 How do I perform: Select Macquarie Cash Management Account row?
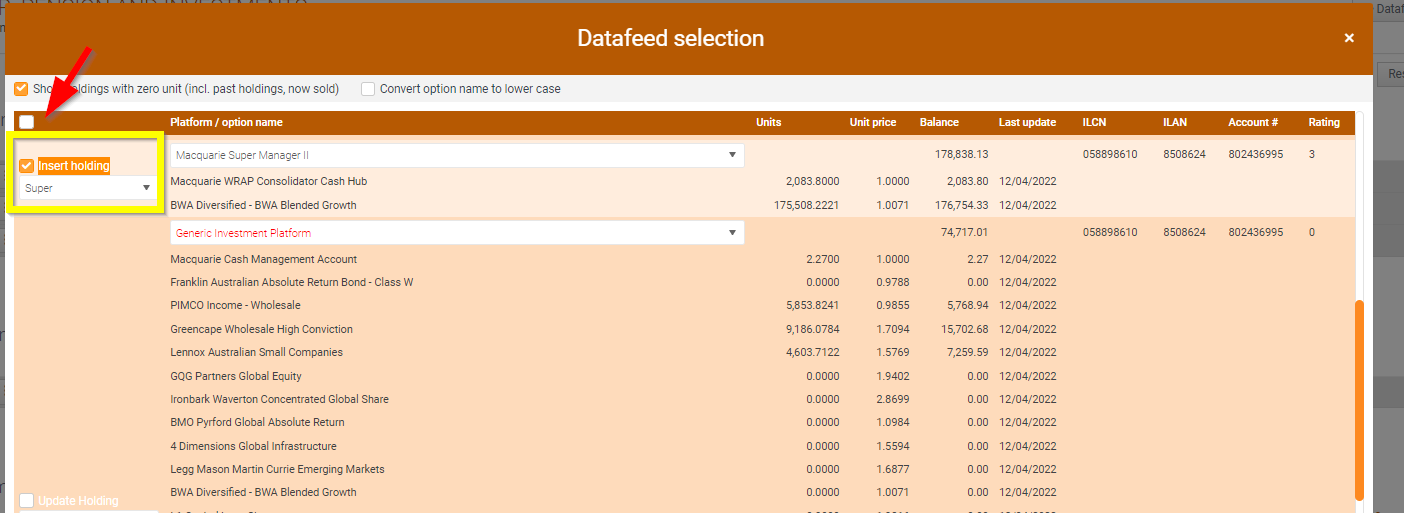coord(762,260)
